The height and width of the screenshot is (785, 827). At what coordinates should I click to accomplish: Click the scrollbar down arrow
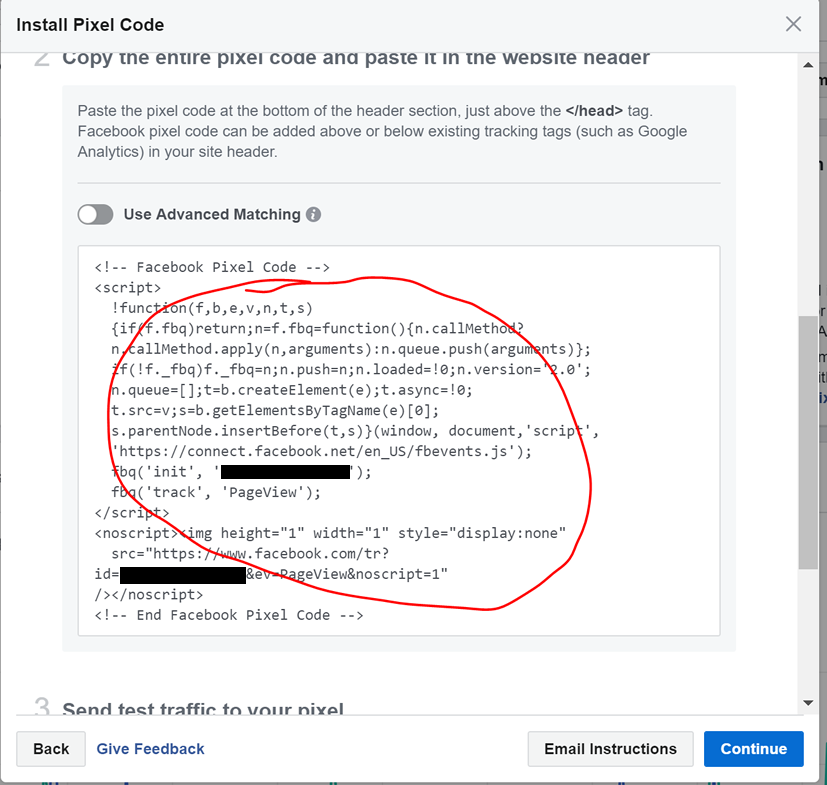(807, 703)
